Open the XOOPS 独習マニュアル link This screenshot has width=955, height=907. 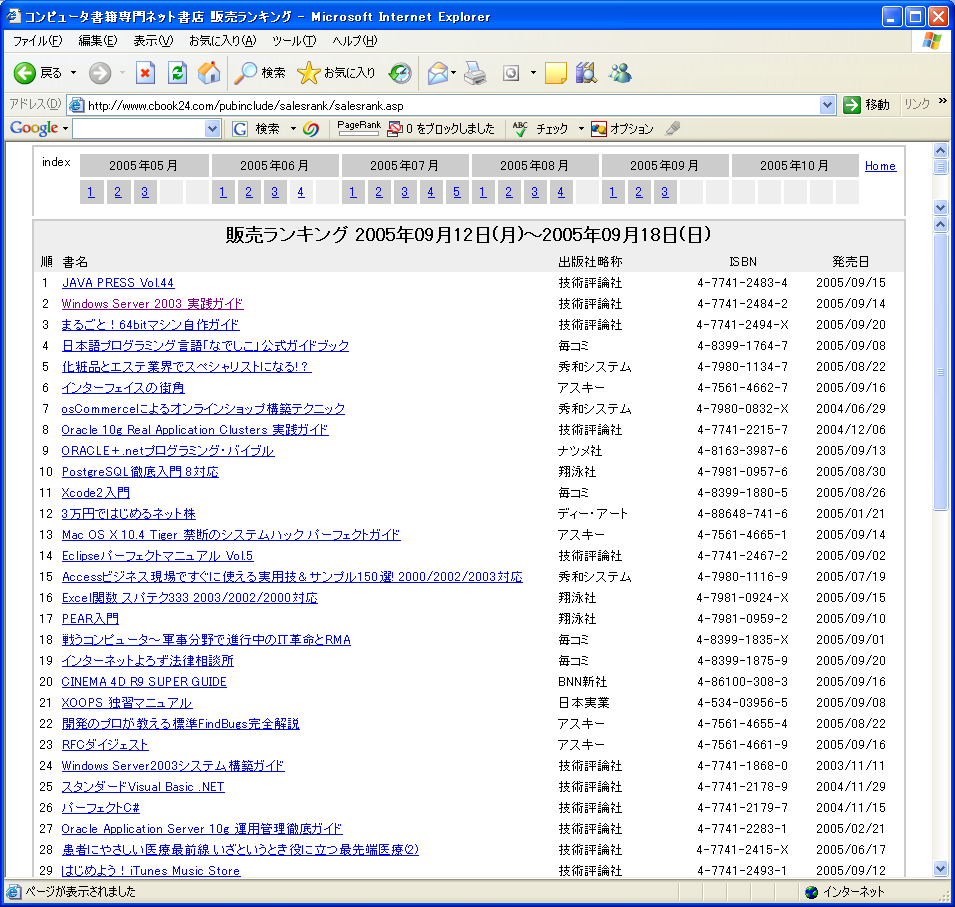[127, 703]
